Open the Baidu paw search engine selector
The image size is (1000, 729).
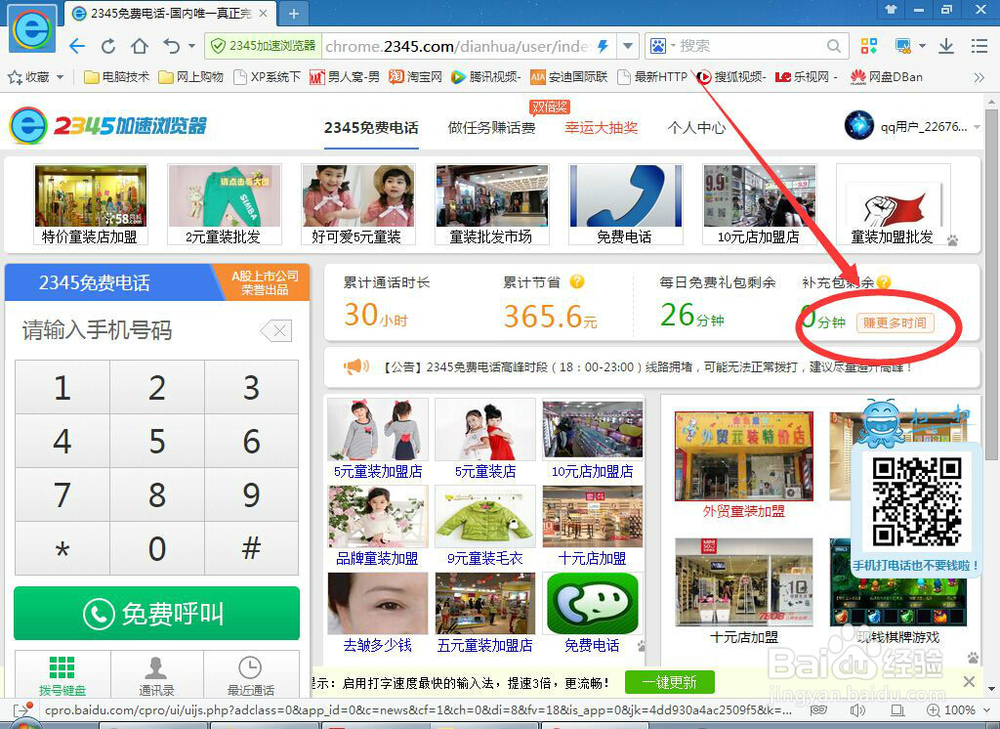(x=658, y=46)
